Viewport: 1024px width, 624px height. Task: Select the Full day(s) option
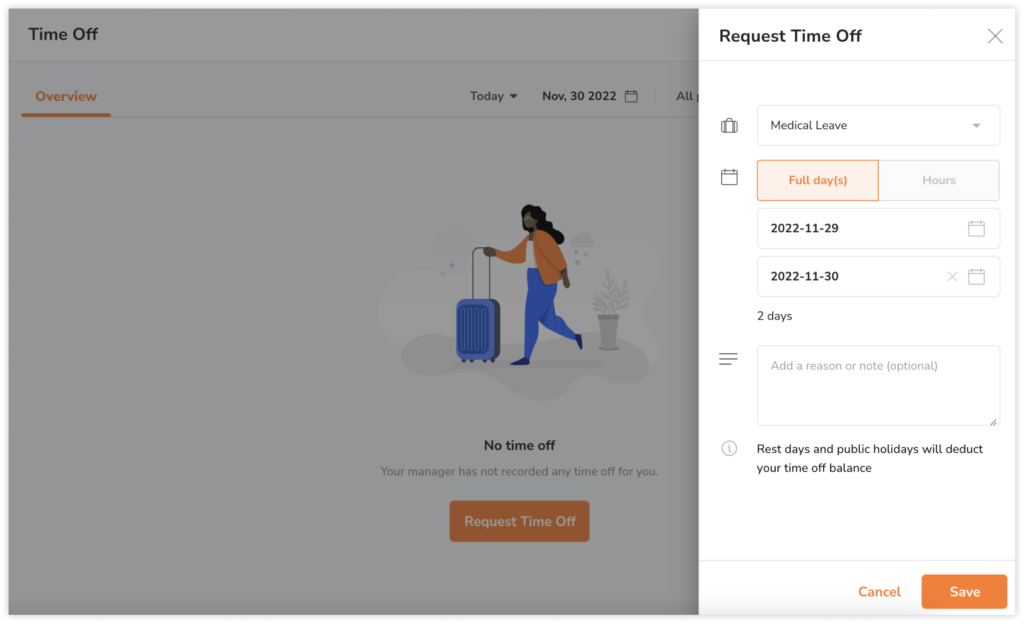coord(817,181)
